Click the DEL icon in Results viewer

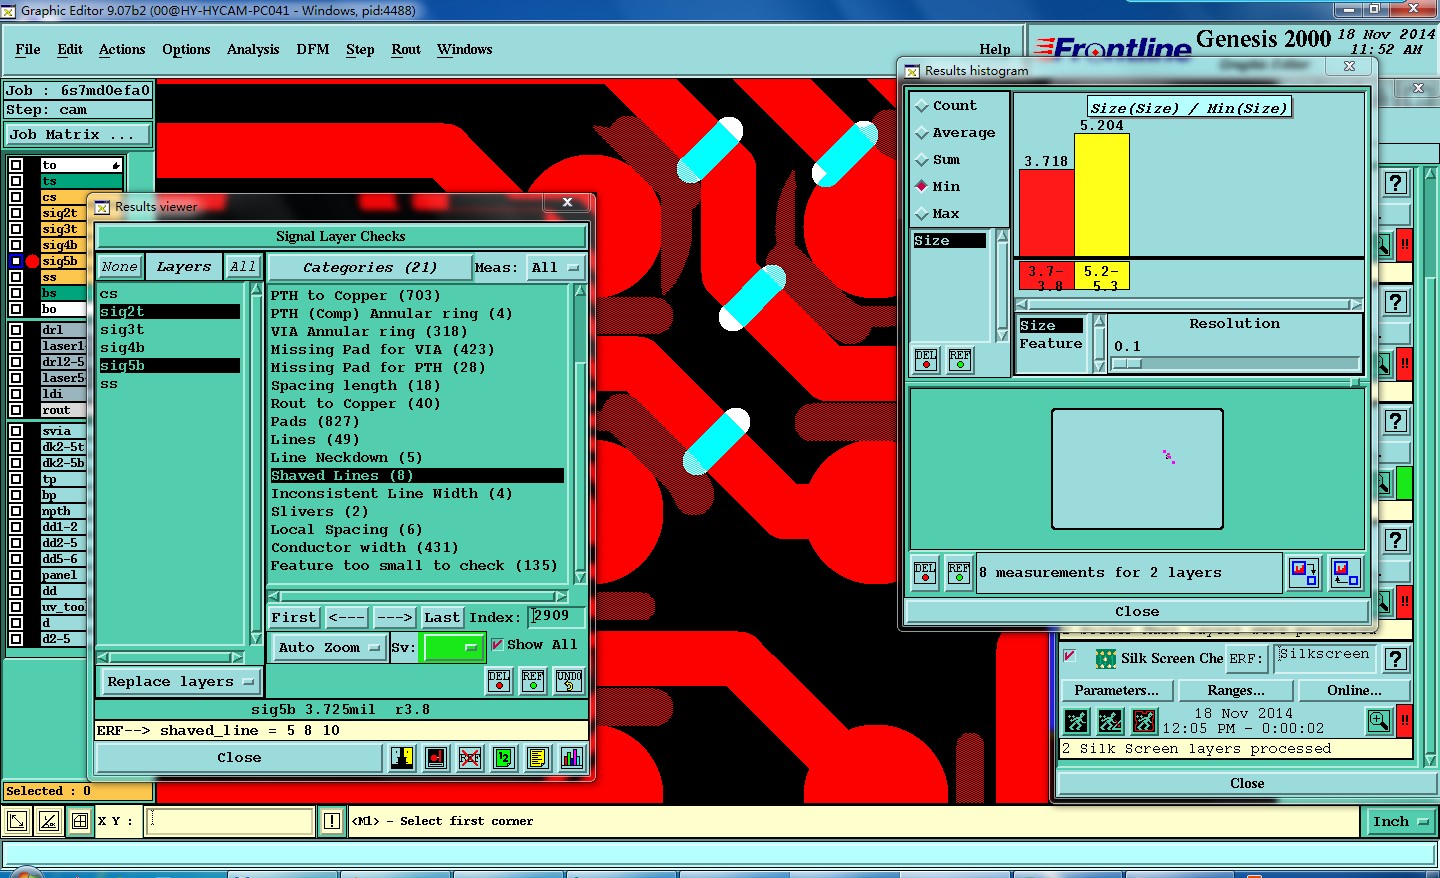[499, 681]
